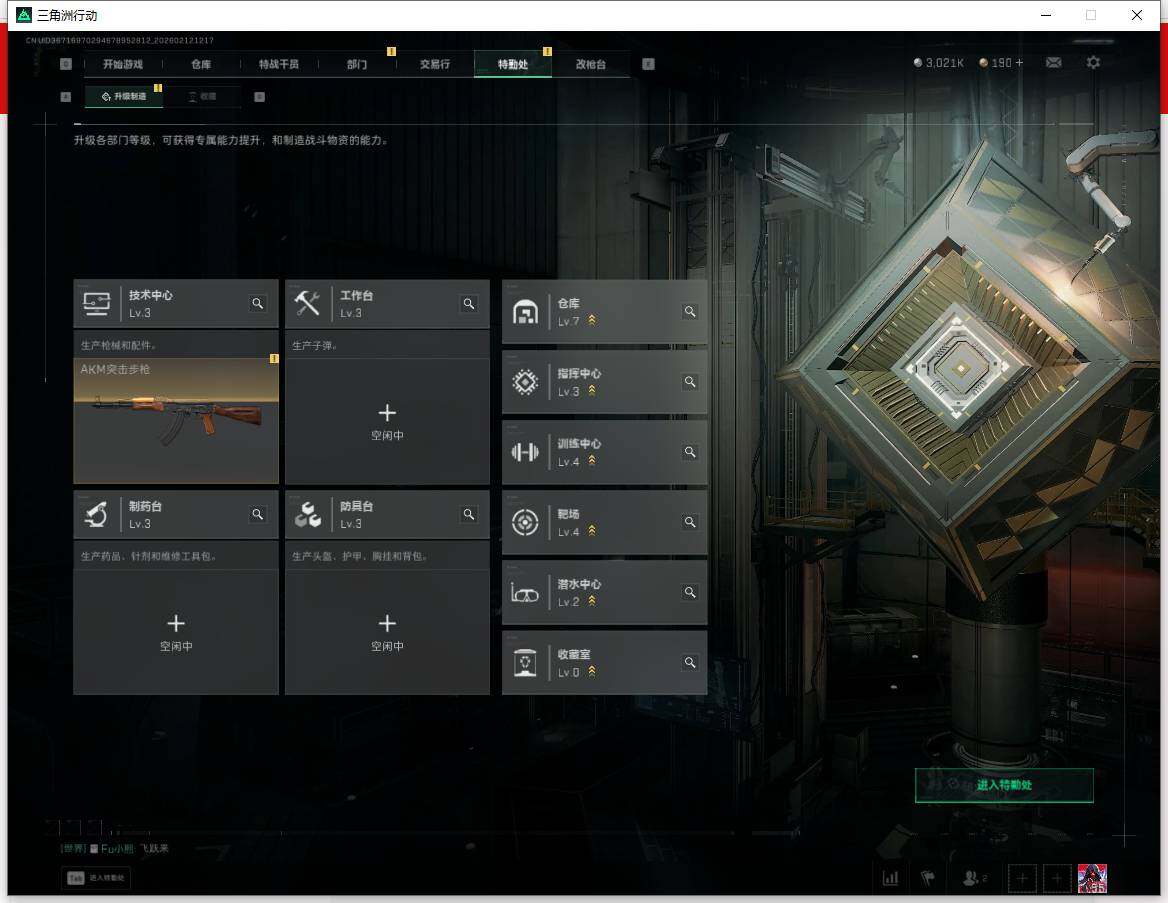Image resolution: width=1168 pixels, height=903 pixels.
Task: Click the upgrade arrows beside 指挥中心 Lv.3
Action: [592, 390]
